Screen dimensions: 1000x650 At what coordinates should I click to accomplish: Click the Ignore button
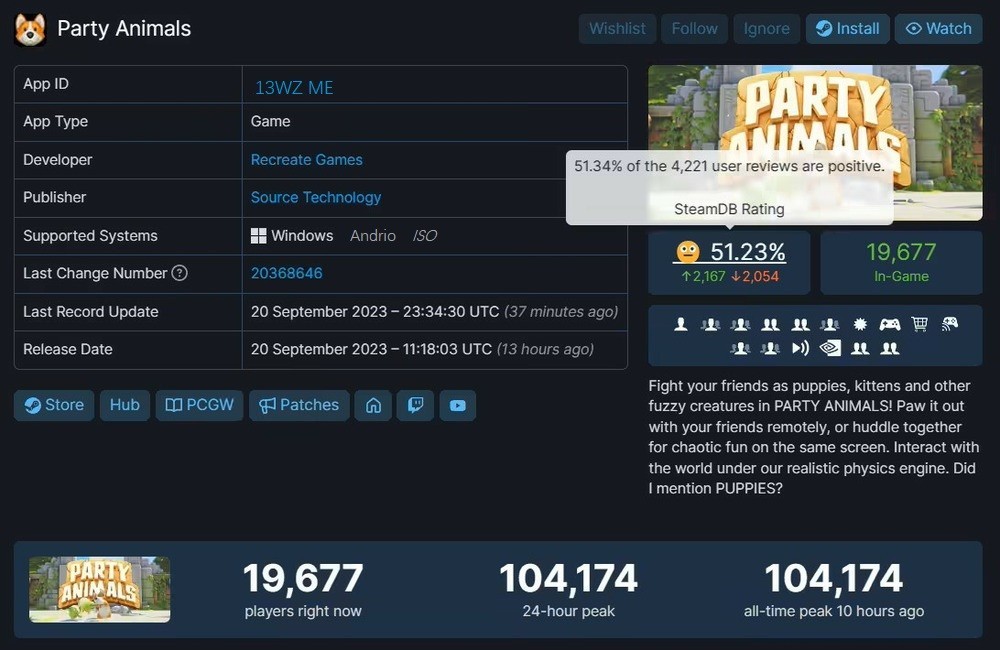tap(766, 29)
